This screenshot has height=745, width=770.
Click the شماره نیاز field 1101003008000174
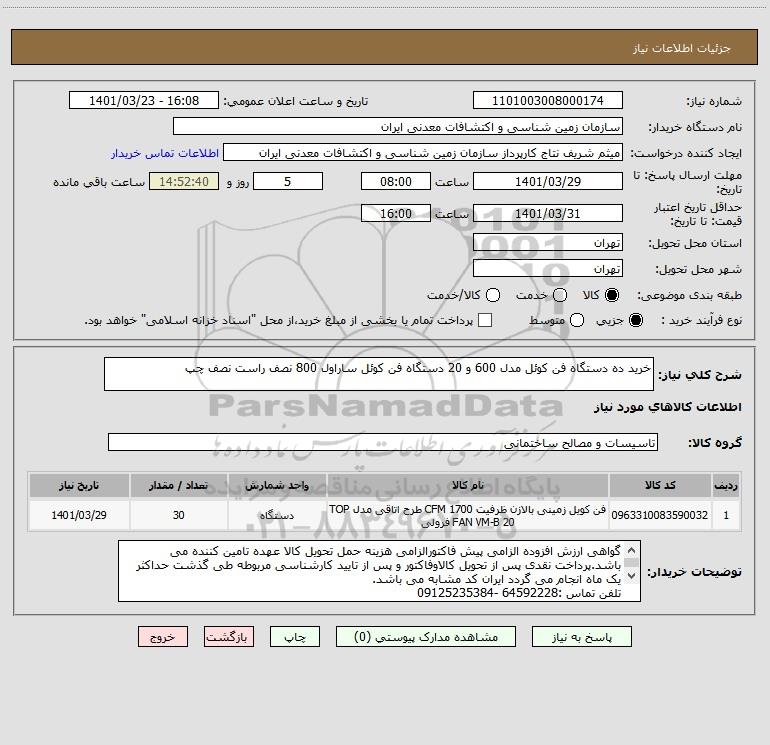[548, 101]
